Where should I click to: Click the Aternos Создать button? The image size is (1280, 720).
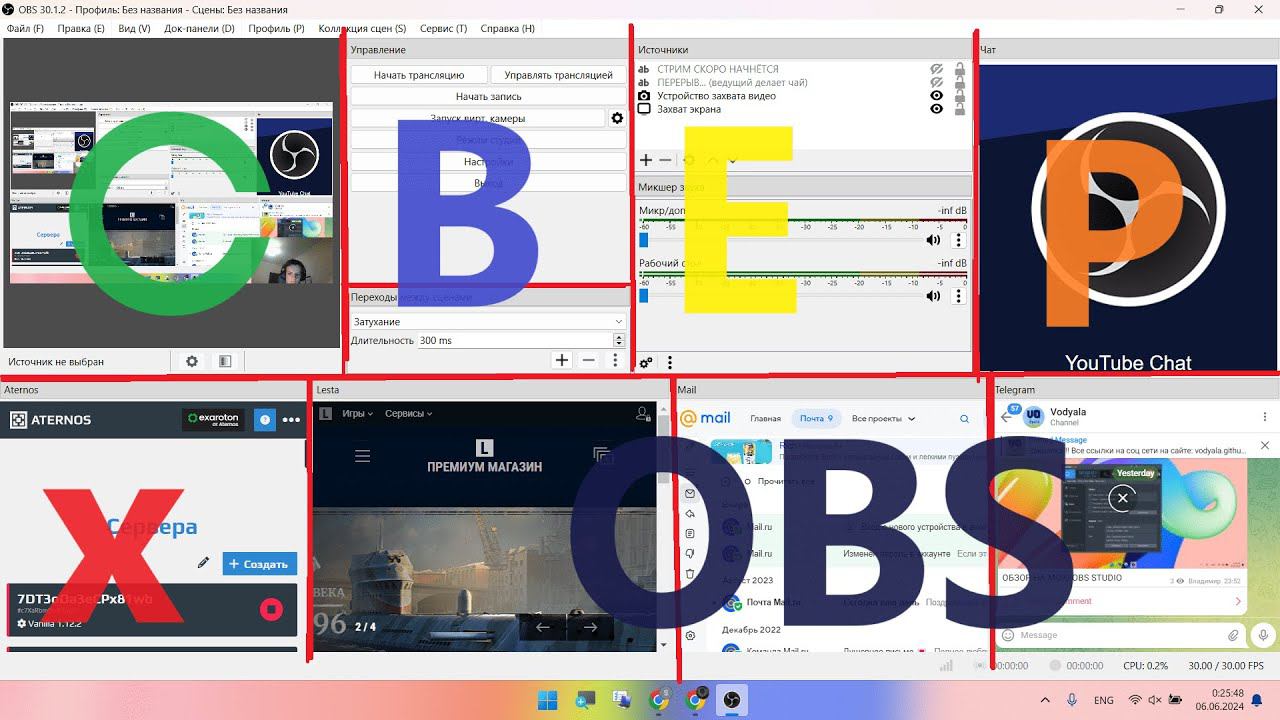260,564
